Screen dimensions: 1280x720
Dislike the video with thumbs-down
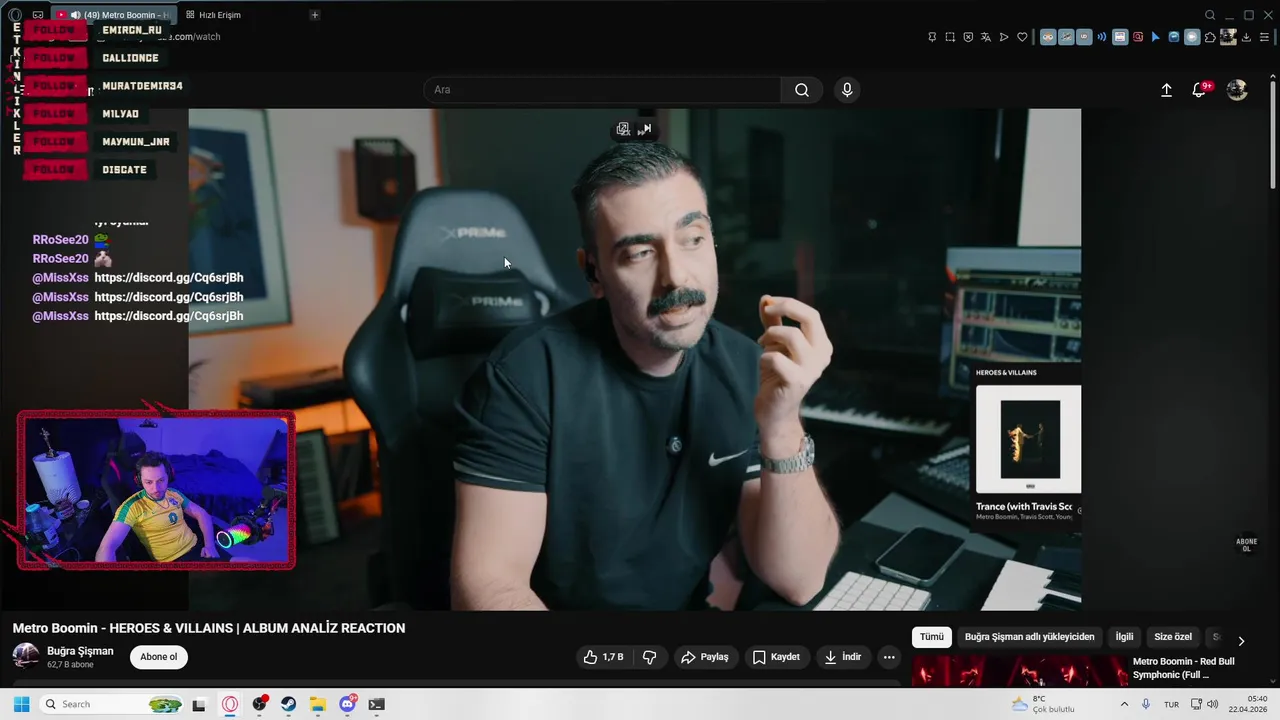click(649, 657)
